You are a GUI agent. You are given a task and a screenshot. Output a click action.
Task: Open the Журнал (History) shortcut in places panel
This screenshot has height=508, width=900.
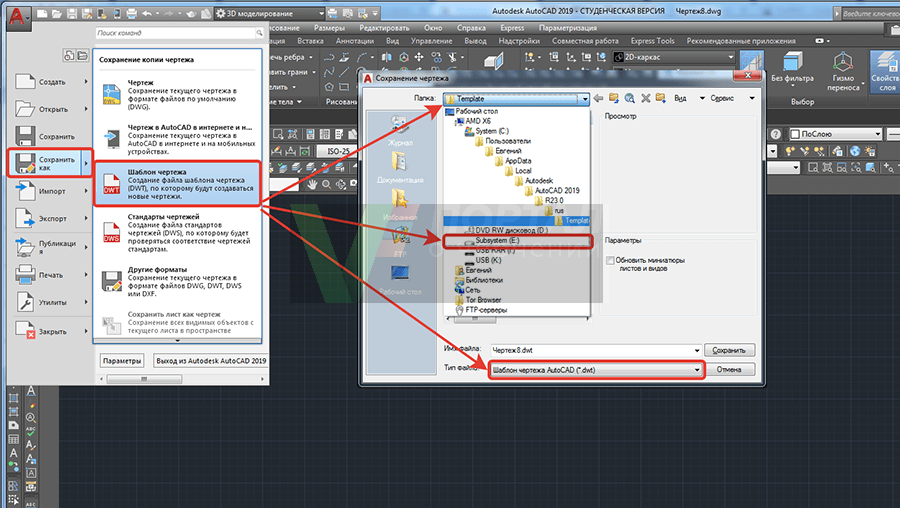(x=399, y=132)
